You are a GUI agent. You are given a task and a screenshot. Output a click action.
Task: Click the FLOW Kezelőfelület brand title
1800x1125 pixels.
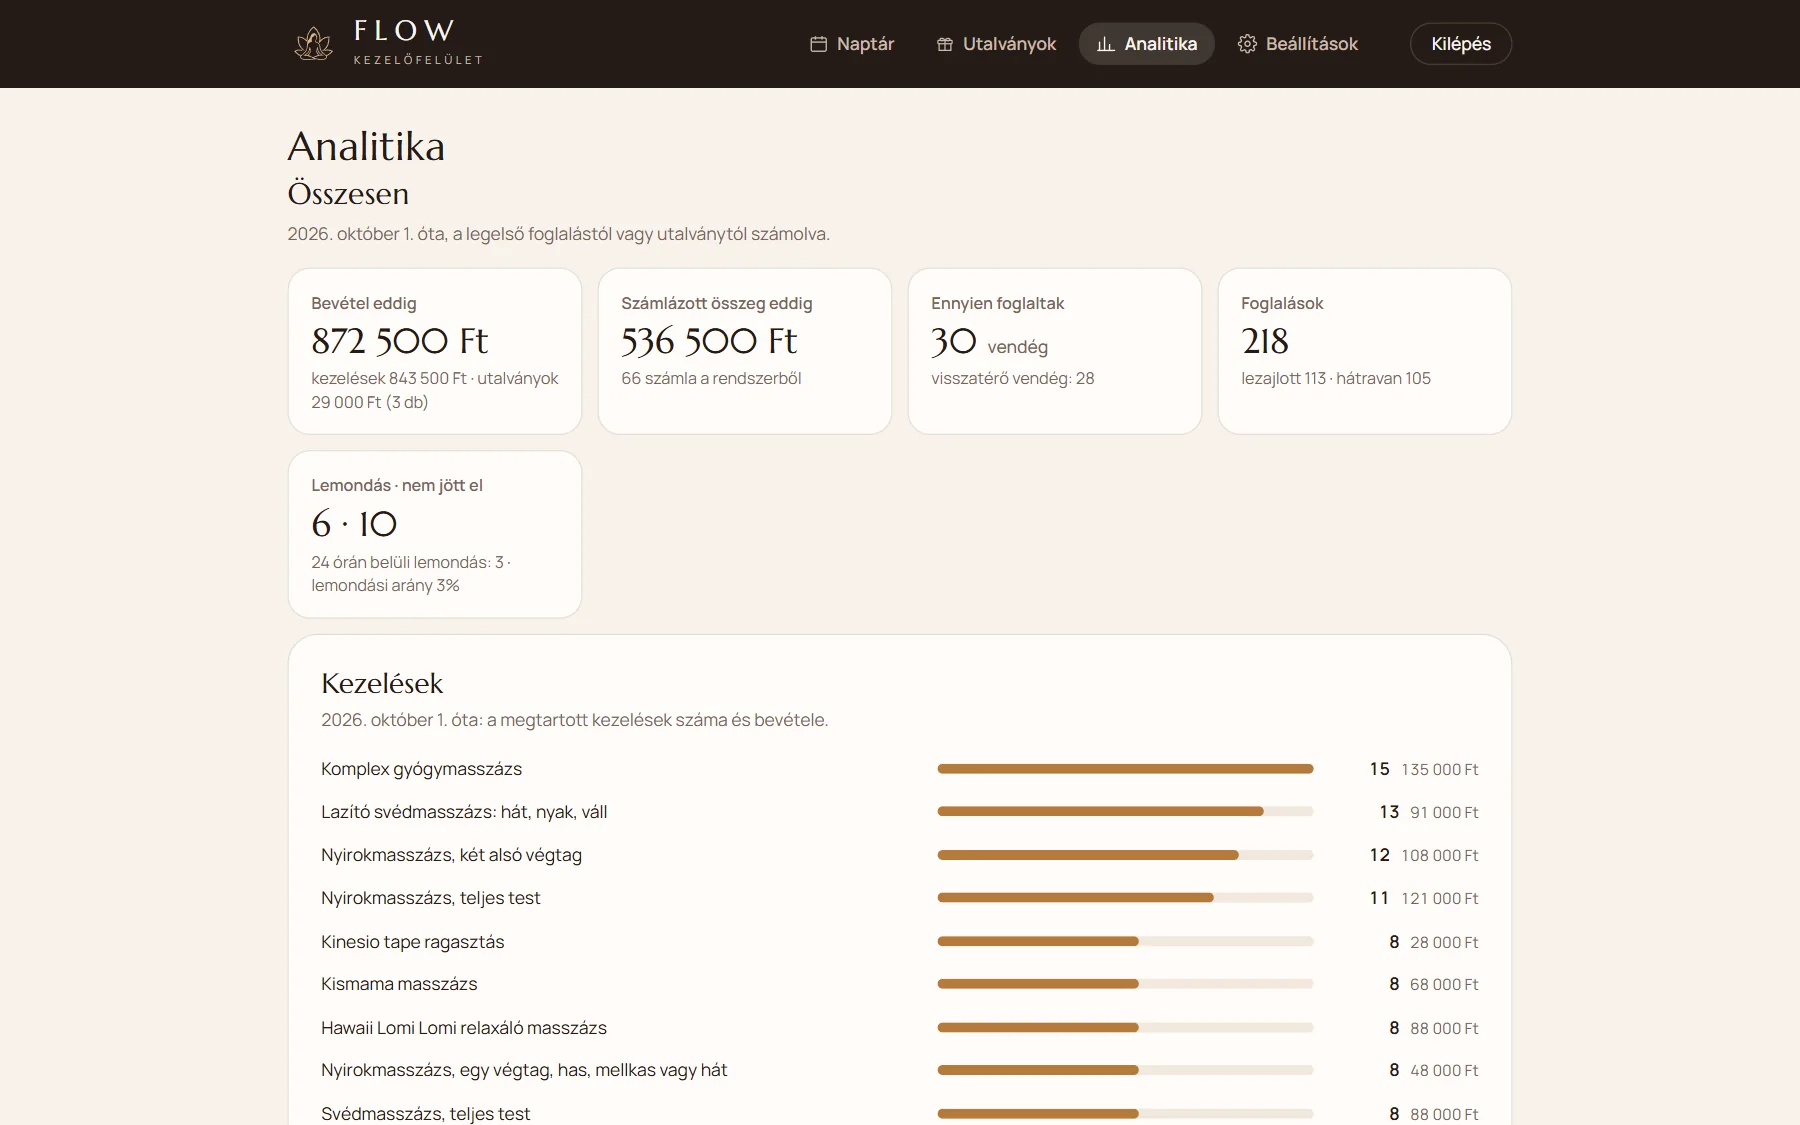point(418,42)
